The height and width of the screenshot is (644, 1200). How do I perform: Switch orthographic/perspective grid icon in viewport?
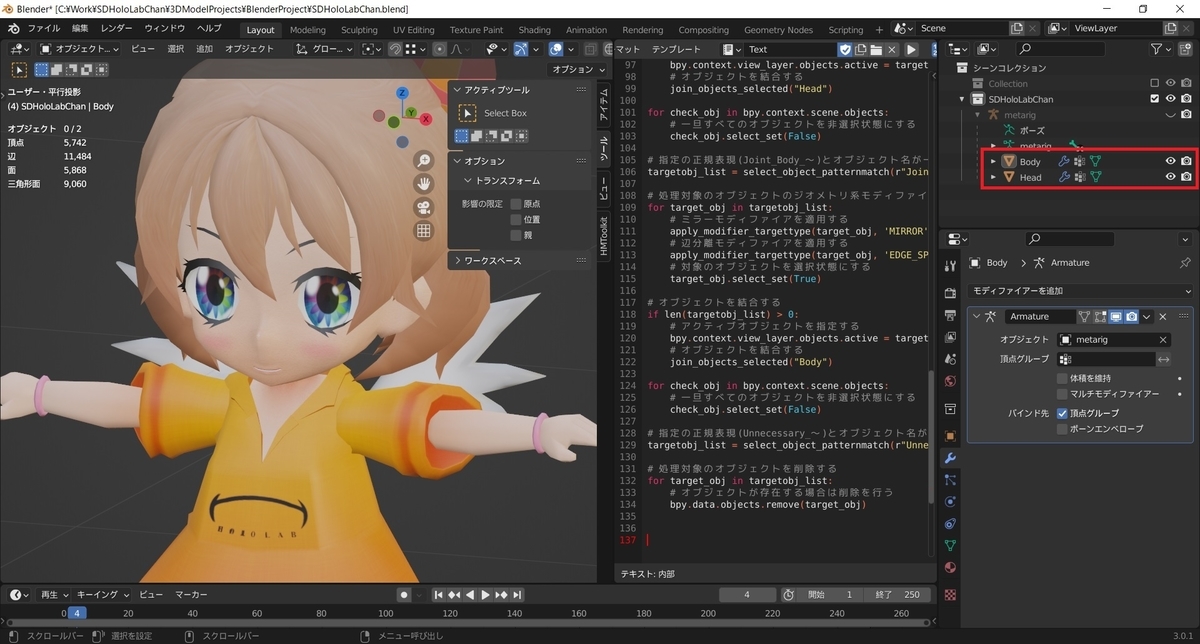click(424, 231)
